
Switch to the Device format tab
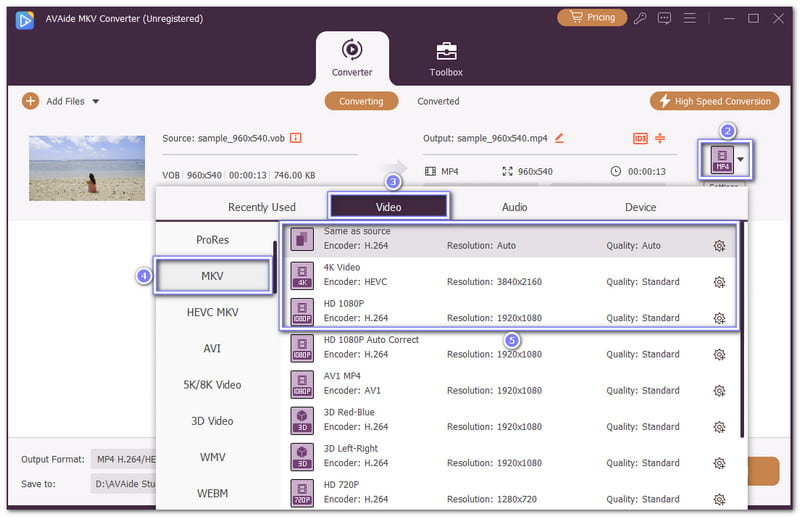pyautogui.click(x=641, y=207)
